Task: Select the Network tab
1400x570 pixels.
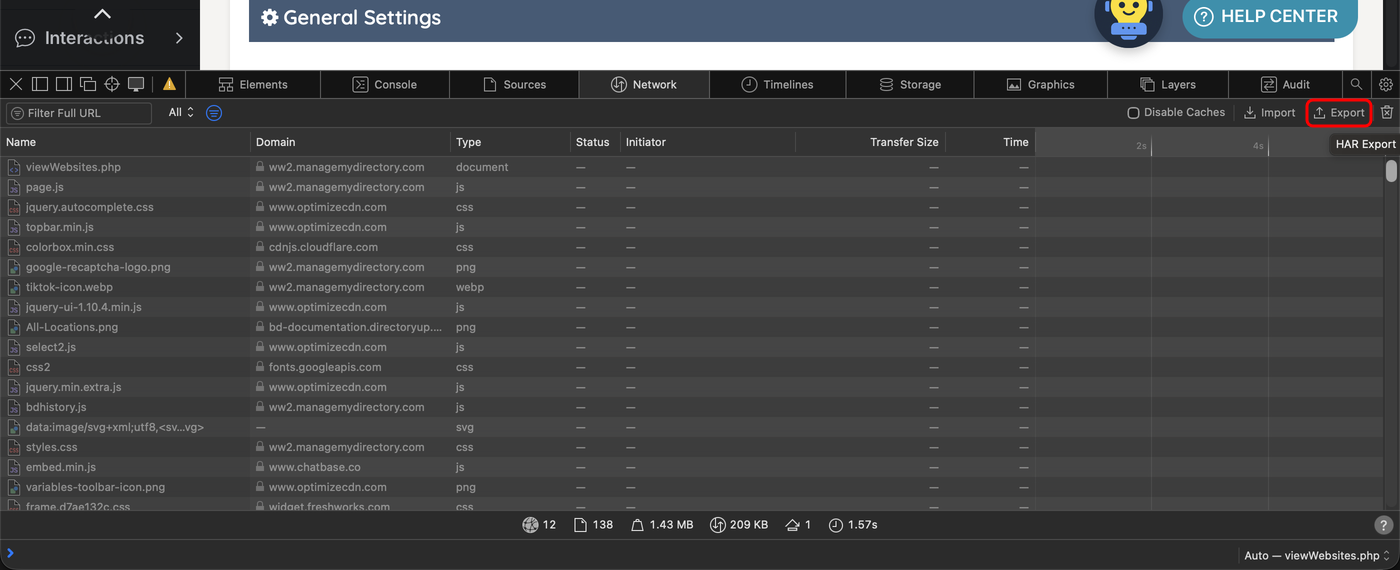Action: tap(644, 85)
